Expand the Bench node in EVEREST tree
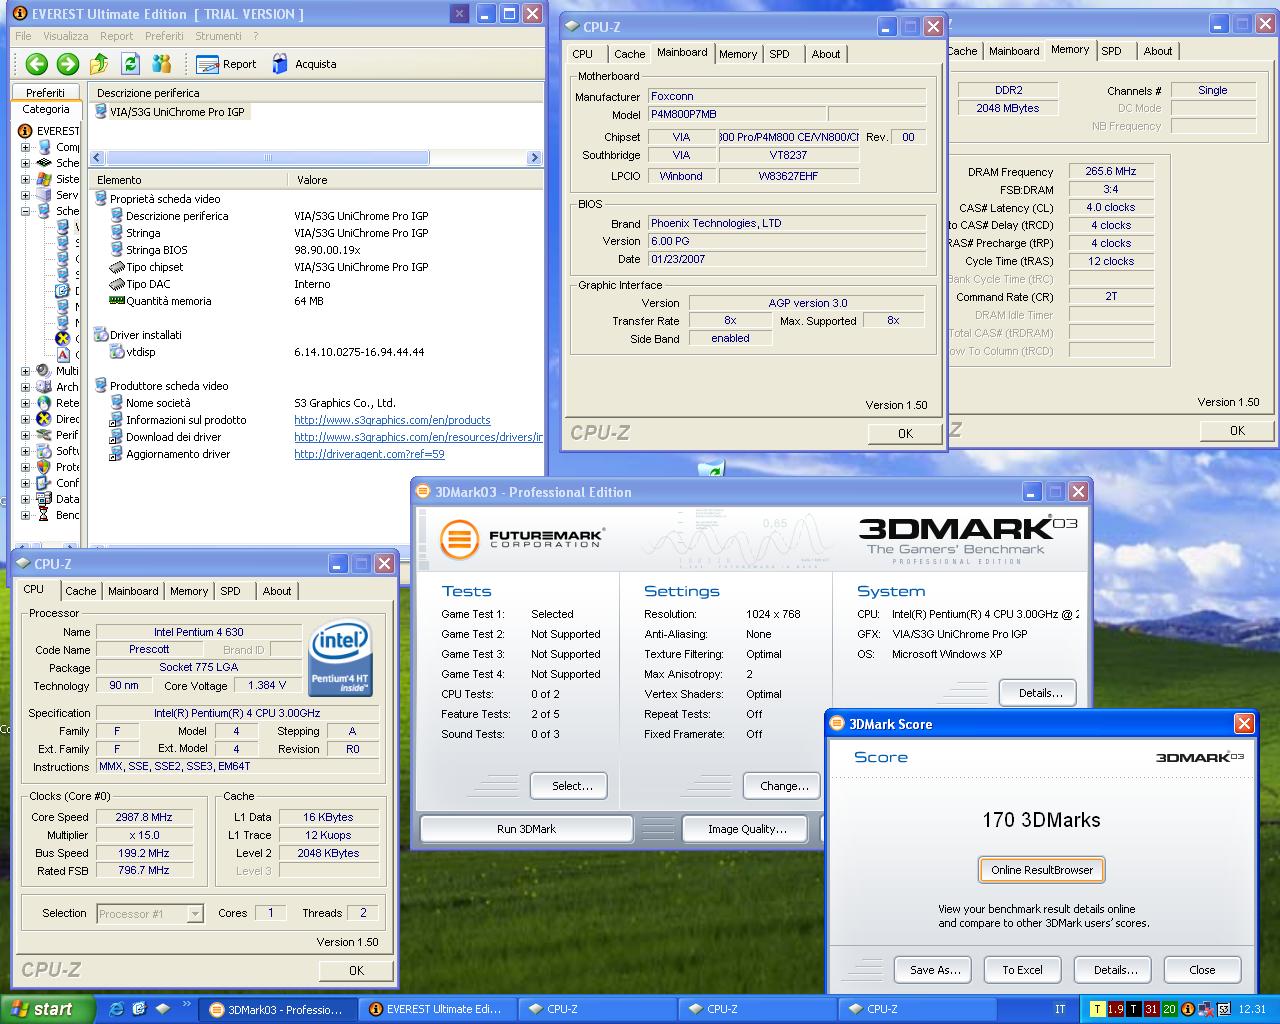 click(26, 515)
